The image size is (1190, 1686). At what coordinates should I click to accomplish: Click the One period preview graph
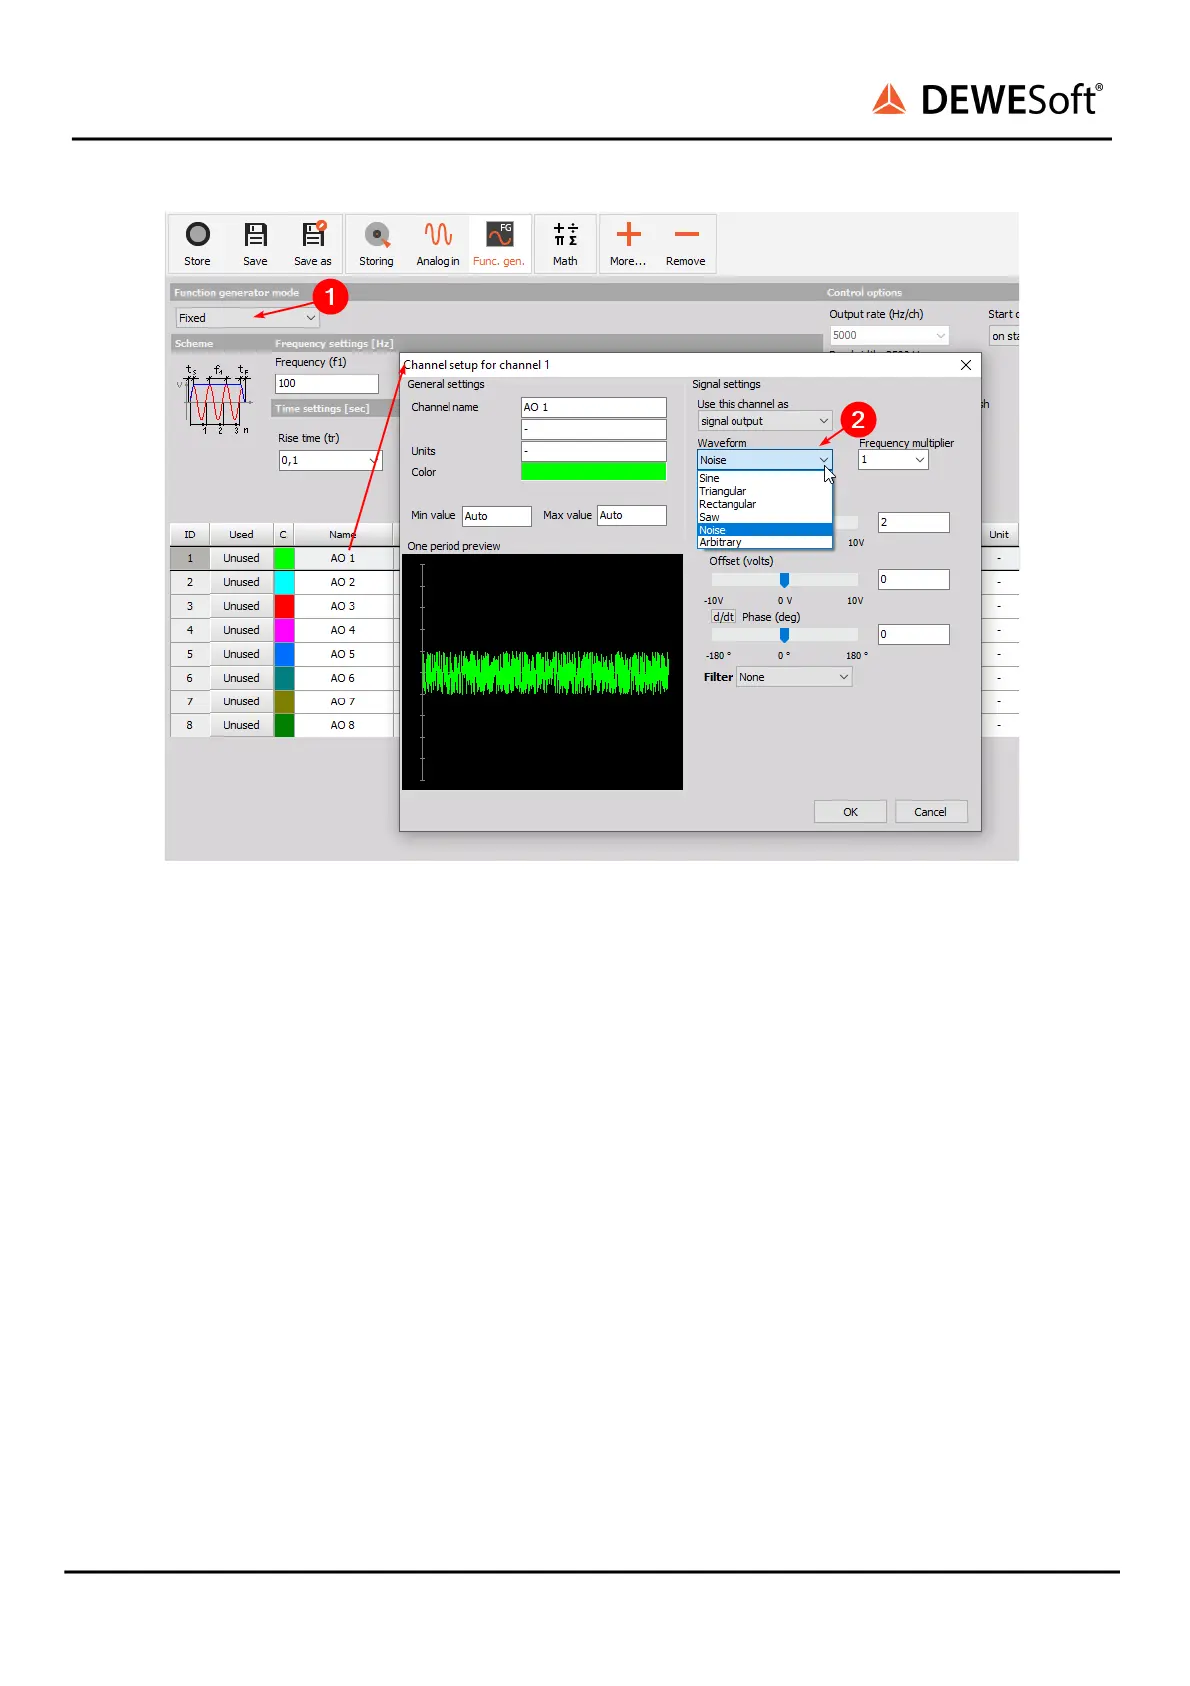coord(542,672)
